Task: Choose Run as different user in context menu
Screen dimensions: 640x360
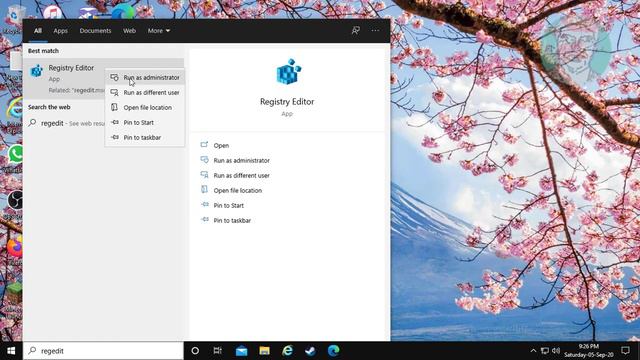Action: click(145, 93)
